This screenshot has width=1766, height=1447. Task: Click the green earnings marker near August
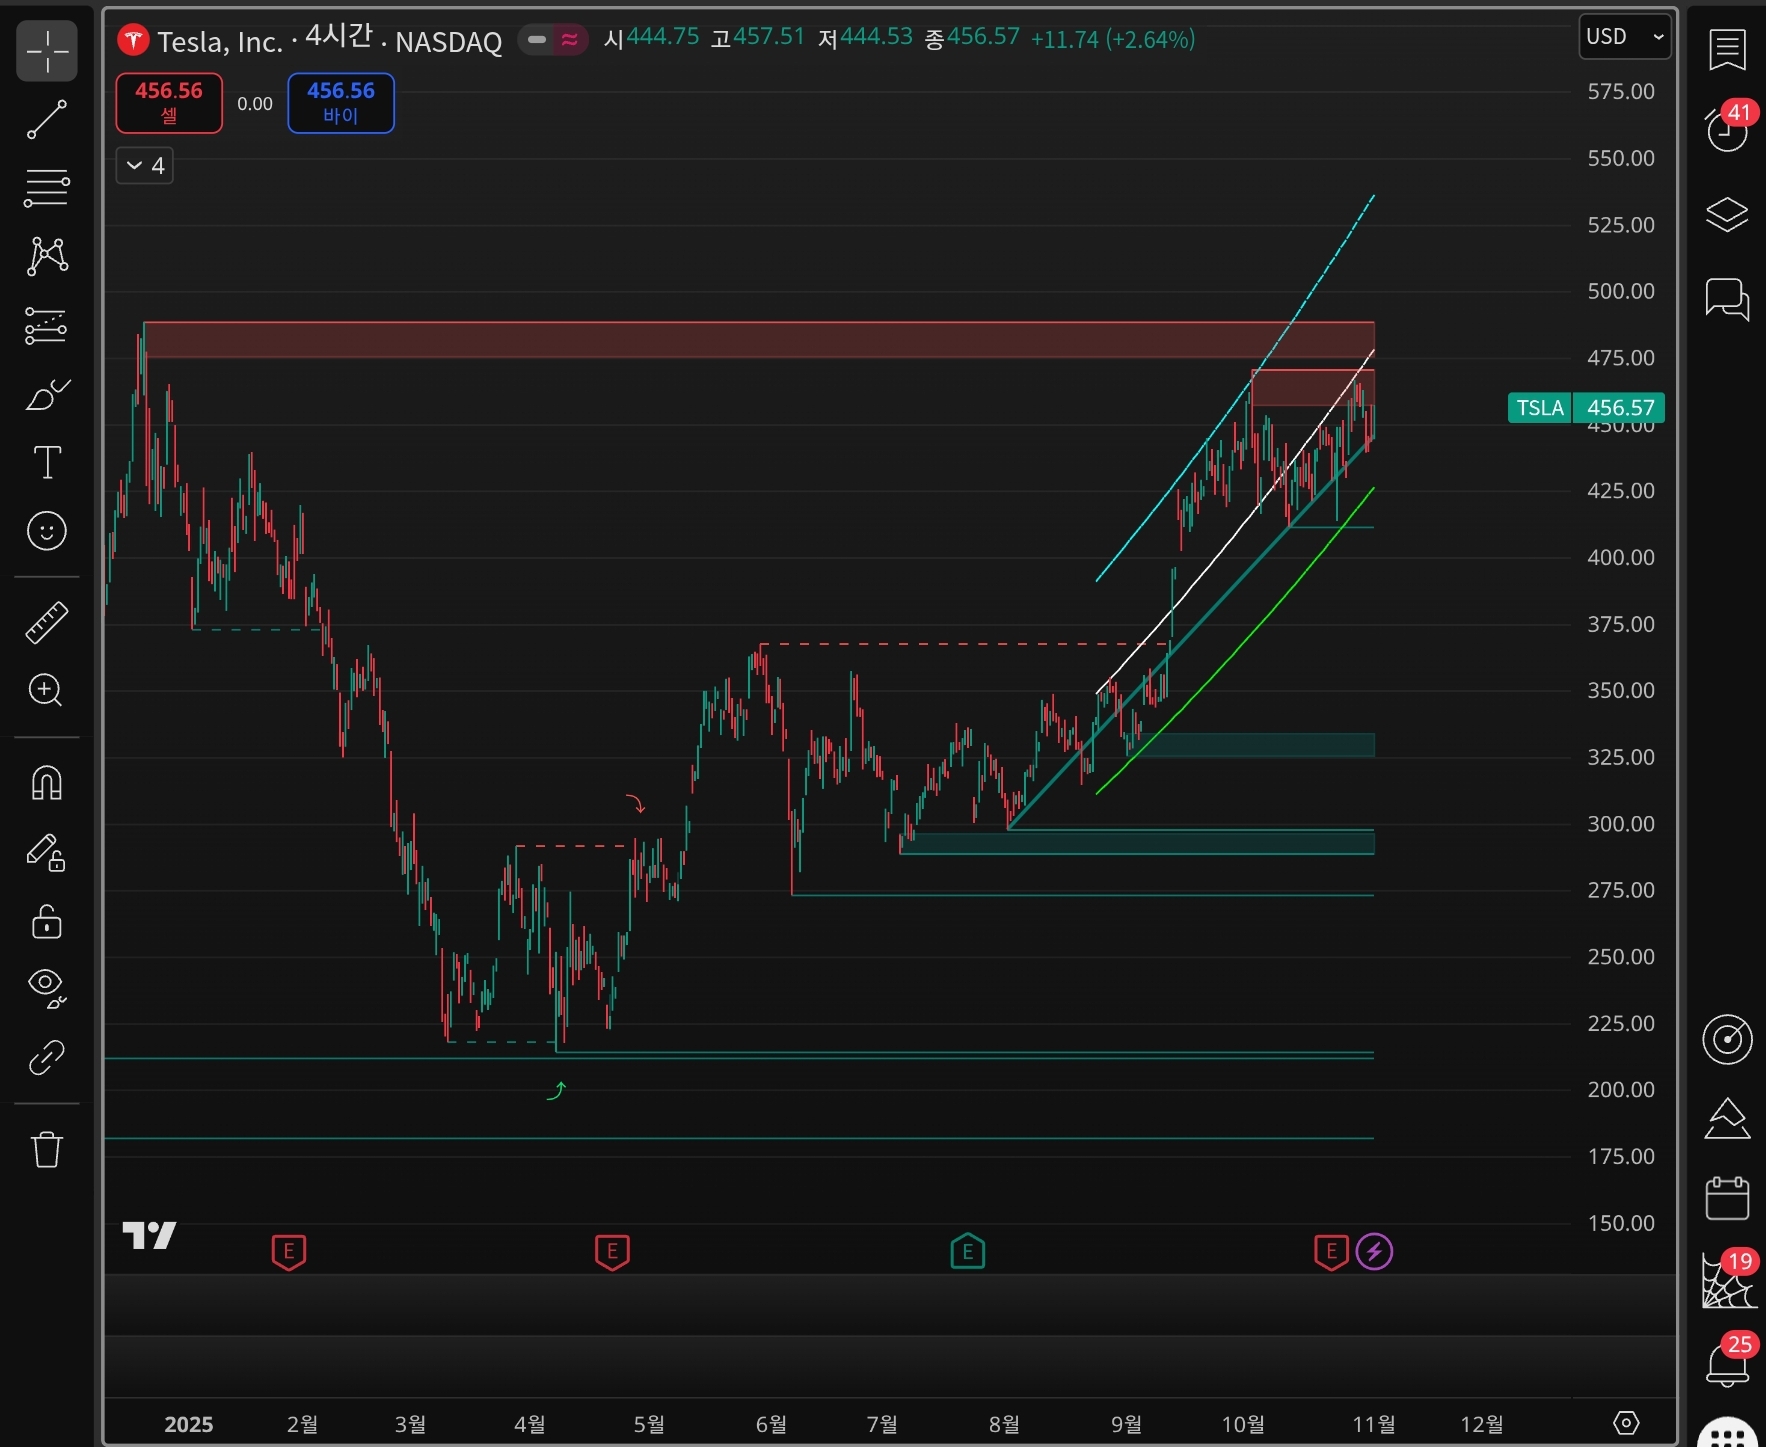967,1251
